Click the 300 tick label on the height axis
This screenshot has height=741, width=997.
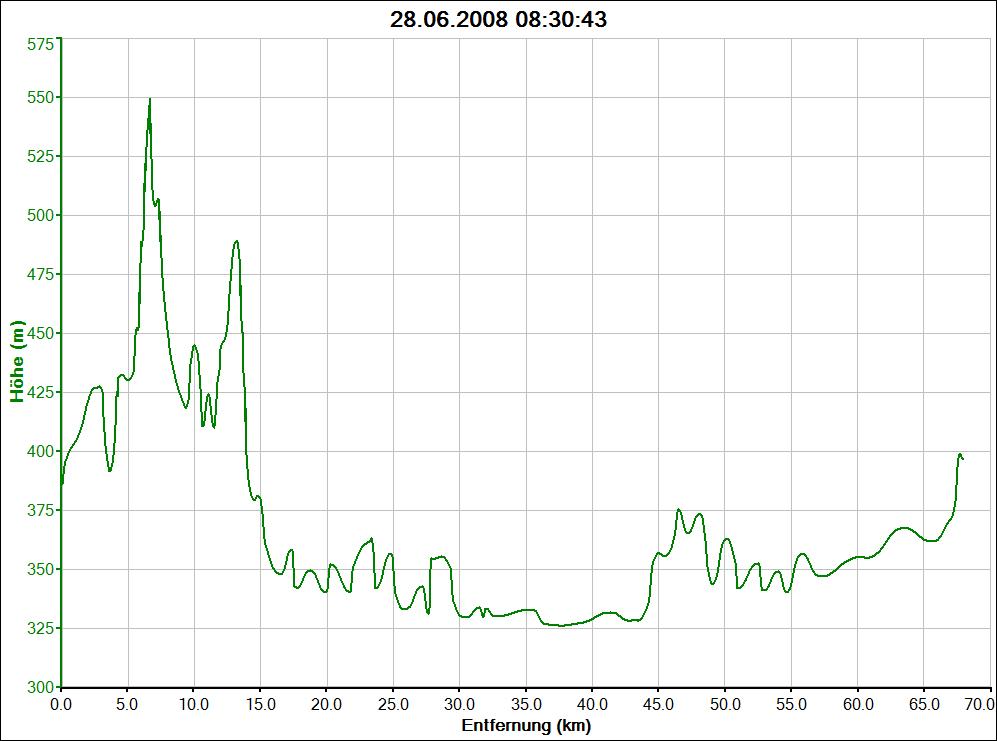(38, 687)
